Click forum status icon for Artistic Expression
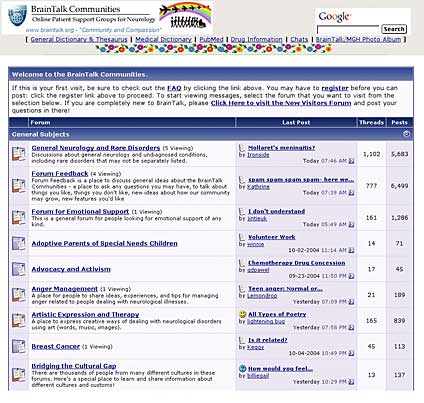Screen dimensions: 424x403 pos(19,320)
